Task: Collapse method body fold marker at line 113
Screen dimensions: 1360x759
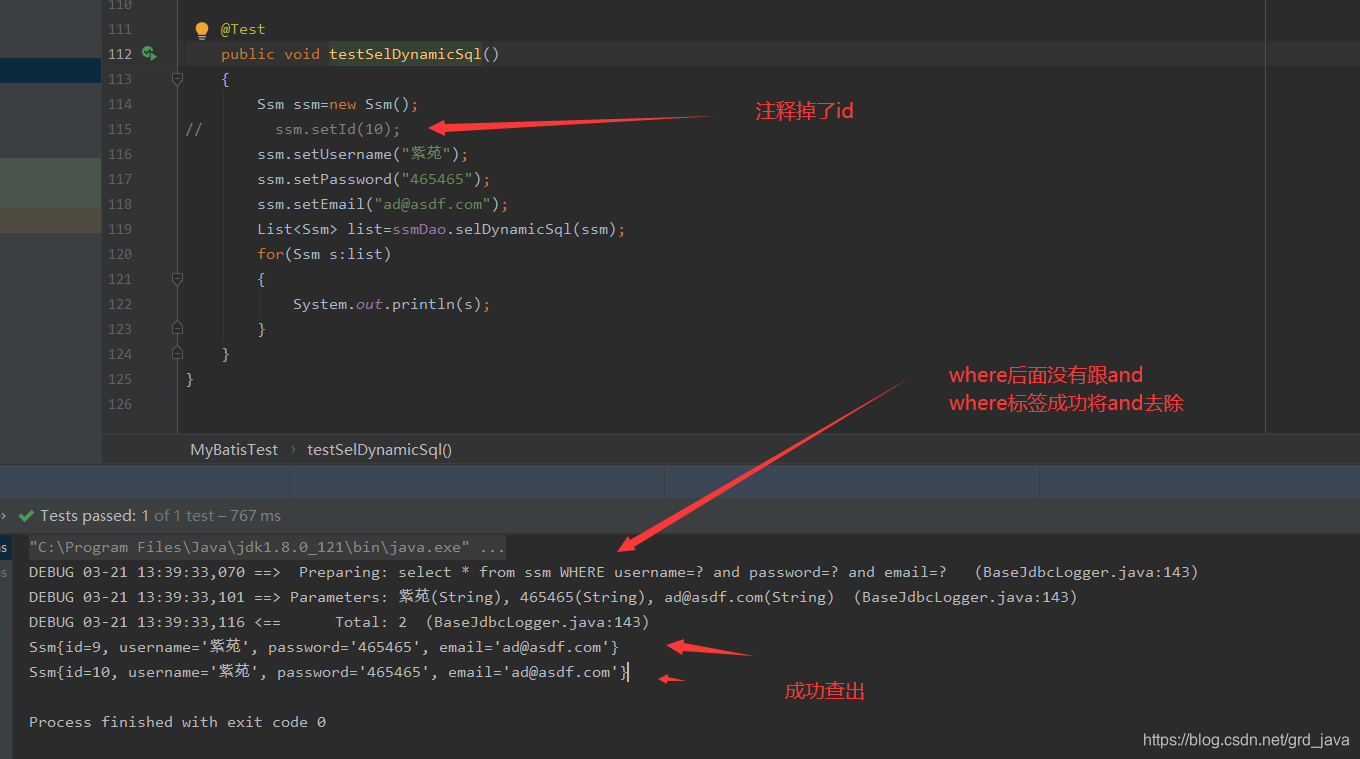Action: tap(177, 79)
